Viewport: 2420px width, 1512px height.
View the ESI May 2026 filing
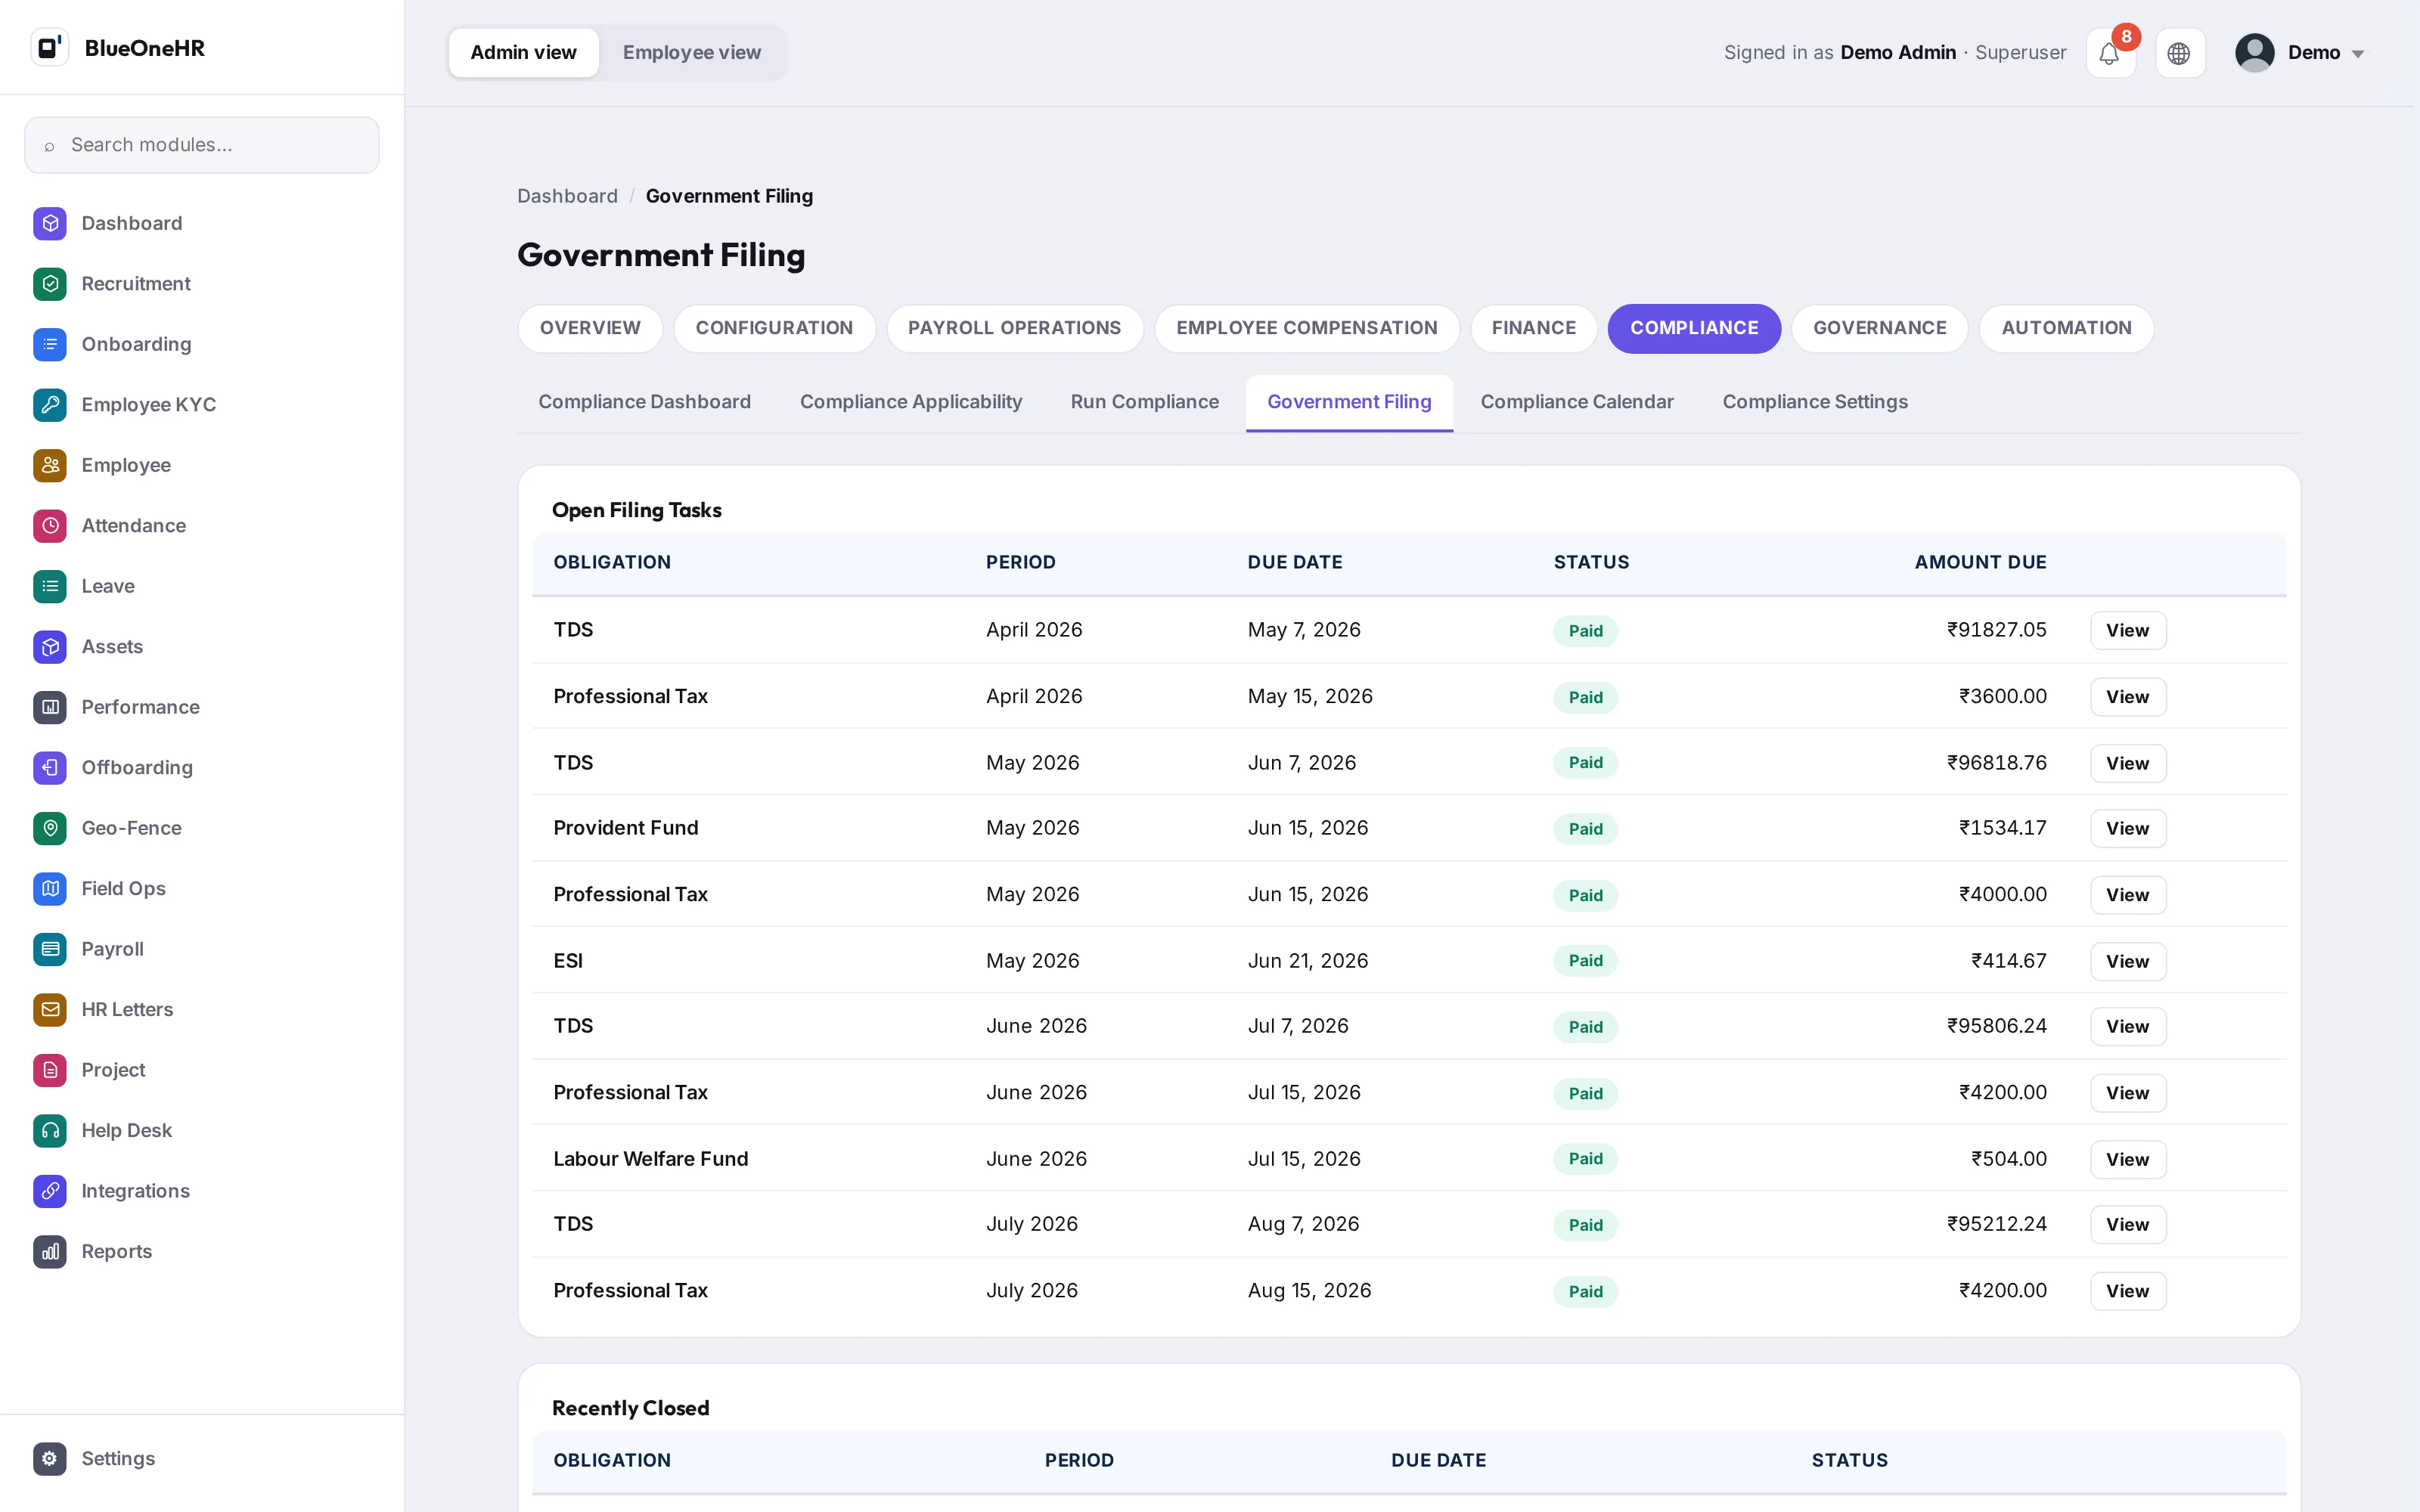2127,962
